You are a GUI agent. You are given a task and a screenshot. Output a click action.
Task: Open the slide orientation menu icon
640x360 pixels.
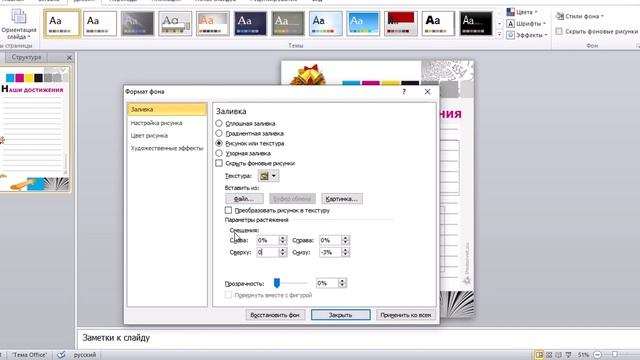click(18, 16)
